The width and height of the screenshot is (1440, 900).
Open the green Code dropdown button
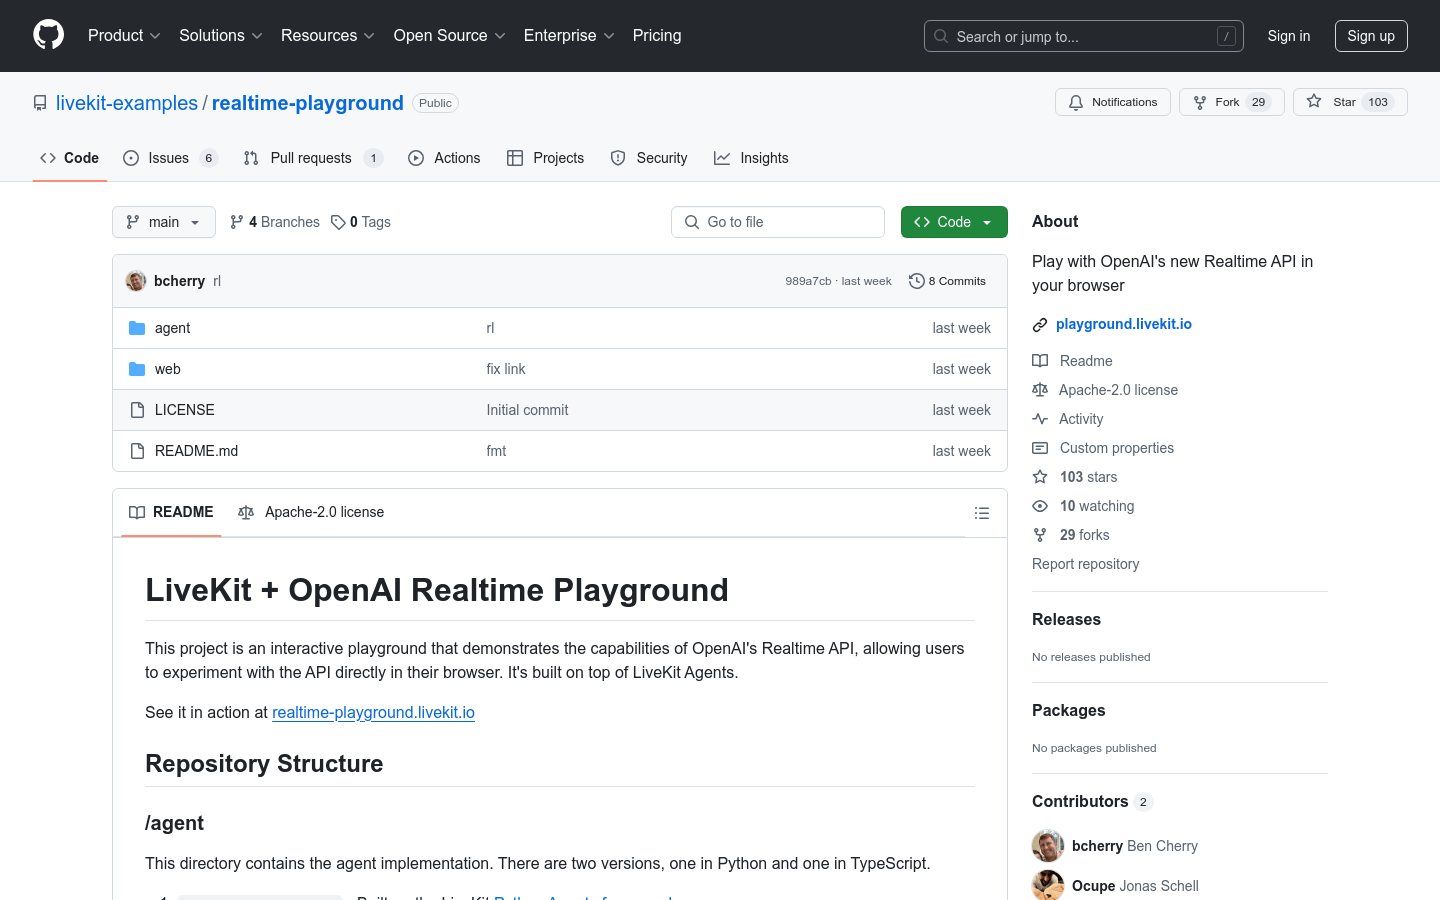(x=954, y=222)
